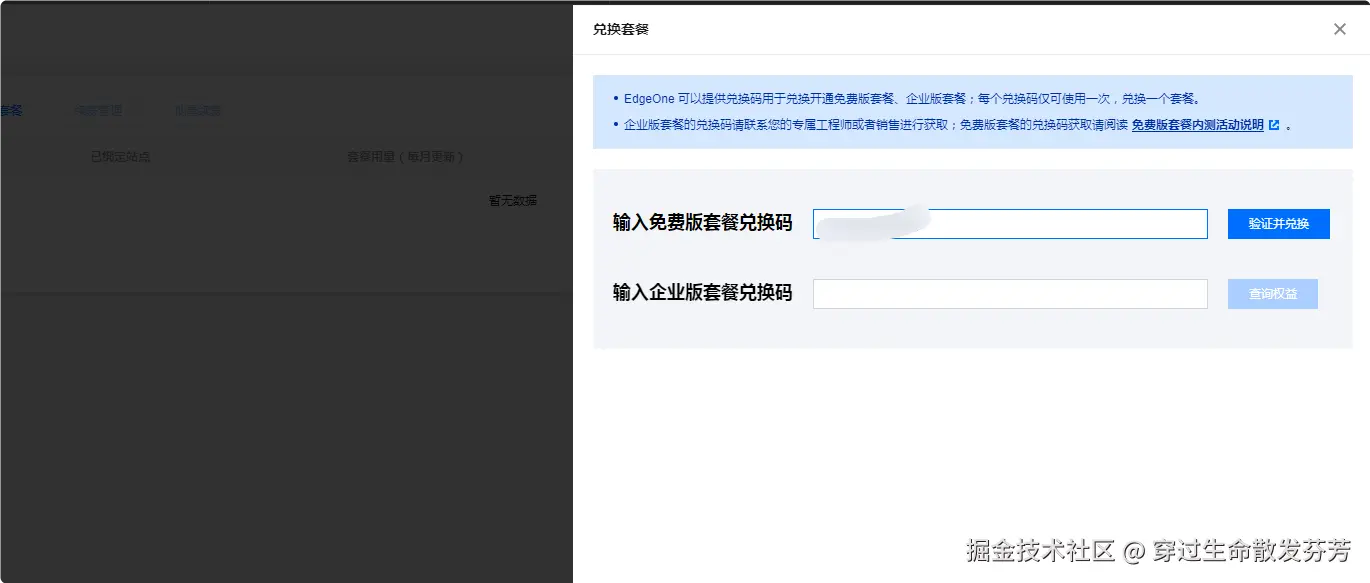The height and width of the screenshot is (583, 1370).
Task: Click the 验证并兑换 button
Action: point(1278,223)
